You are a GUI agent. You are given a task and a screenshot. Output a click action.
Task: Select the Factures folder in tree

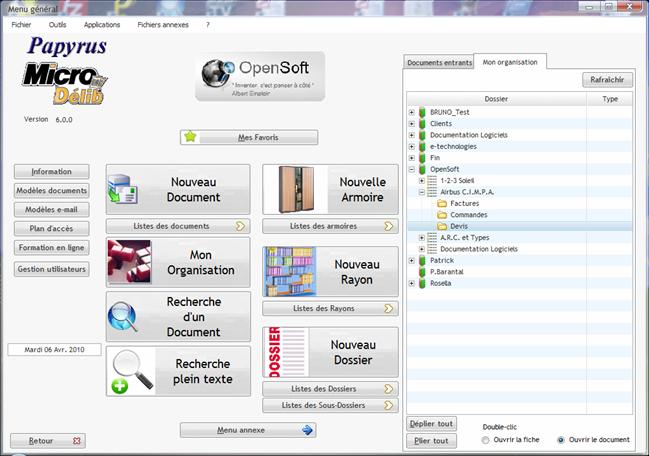(465, 203)
